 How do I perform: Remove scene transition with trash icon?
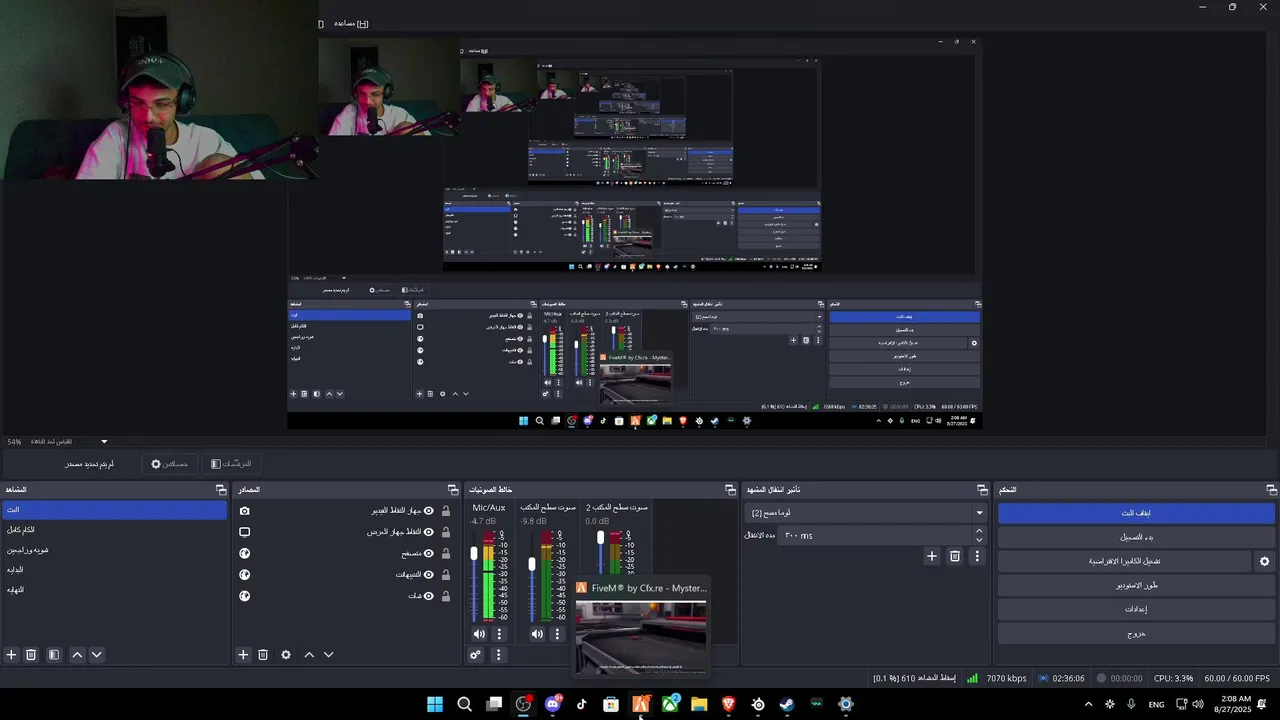[955, 556]
